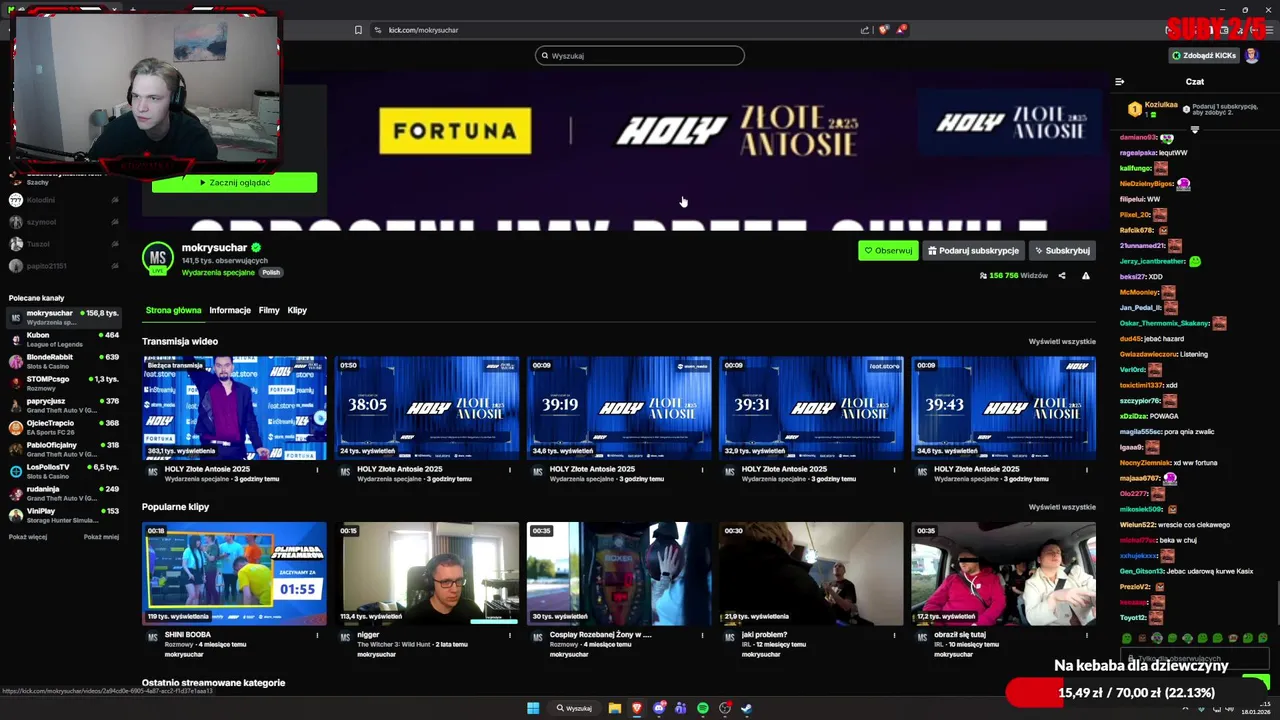
Task: Open the live Bieżąca transmisja video thumbnail
Action: (234, 408)
